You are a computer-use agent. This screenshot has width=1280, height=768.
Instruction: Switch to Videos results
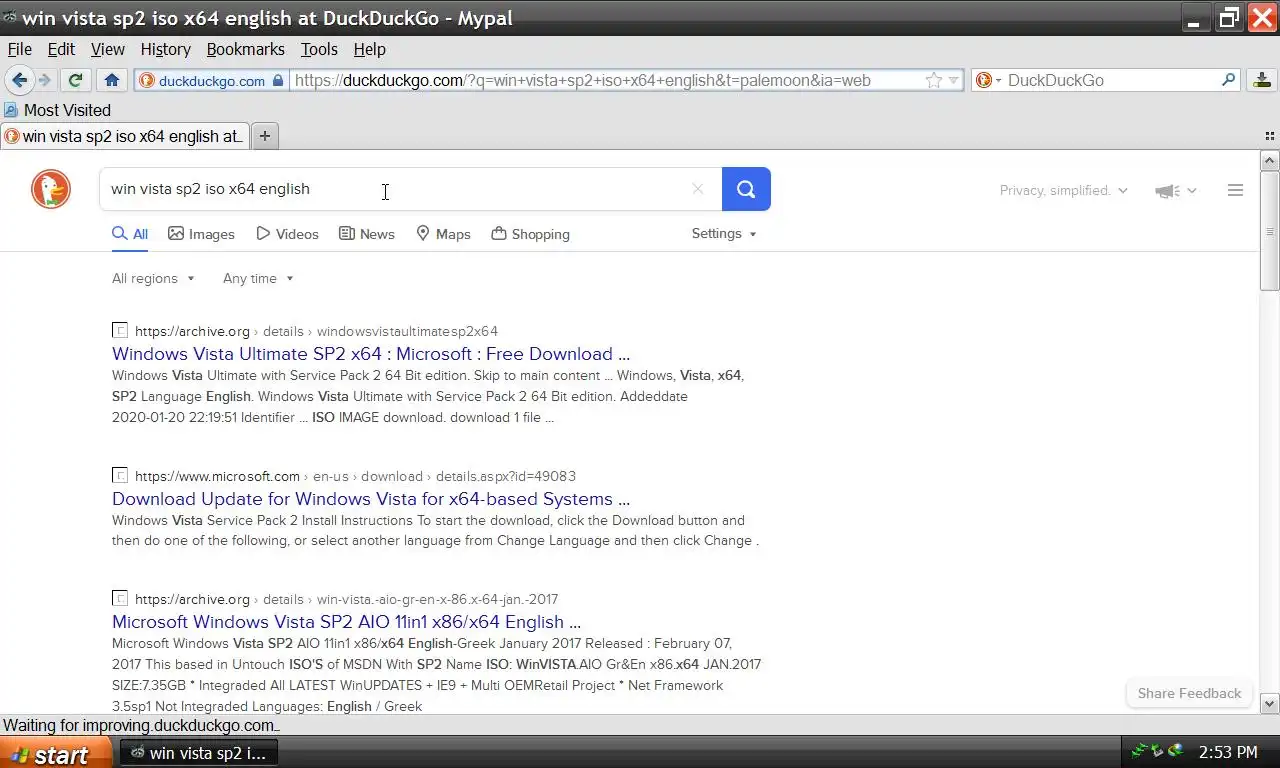(288, 234)
